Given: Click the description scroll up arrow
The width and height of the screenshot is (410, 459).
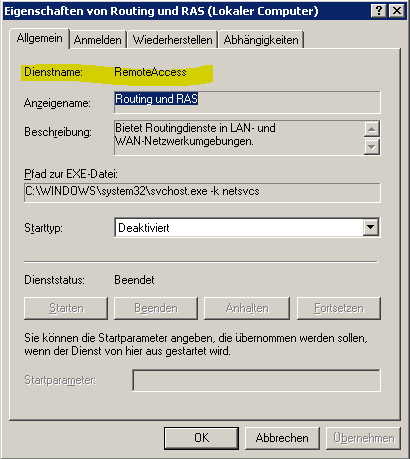Looking at the screenshot, I should 372,129.
